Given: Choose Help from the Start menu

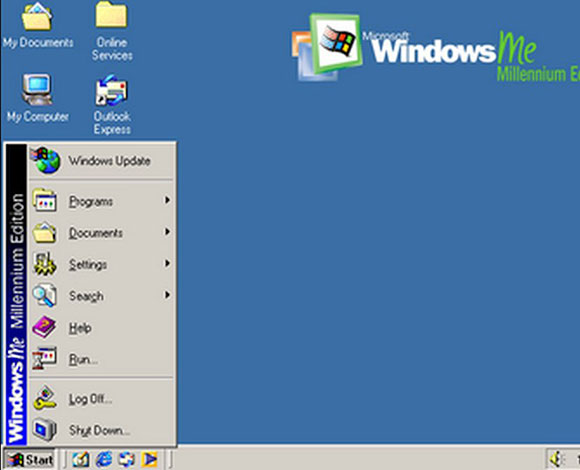Looking at the screenshot, I should 101,328.
